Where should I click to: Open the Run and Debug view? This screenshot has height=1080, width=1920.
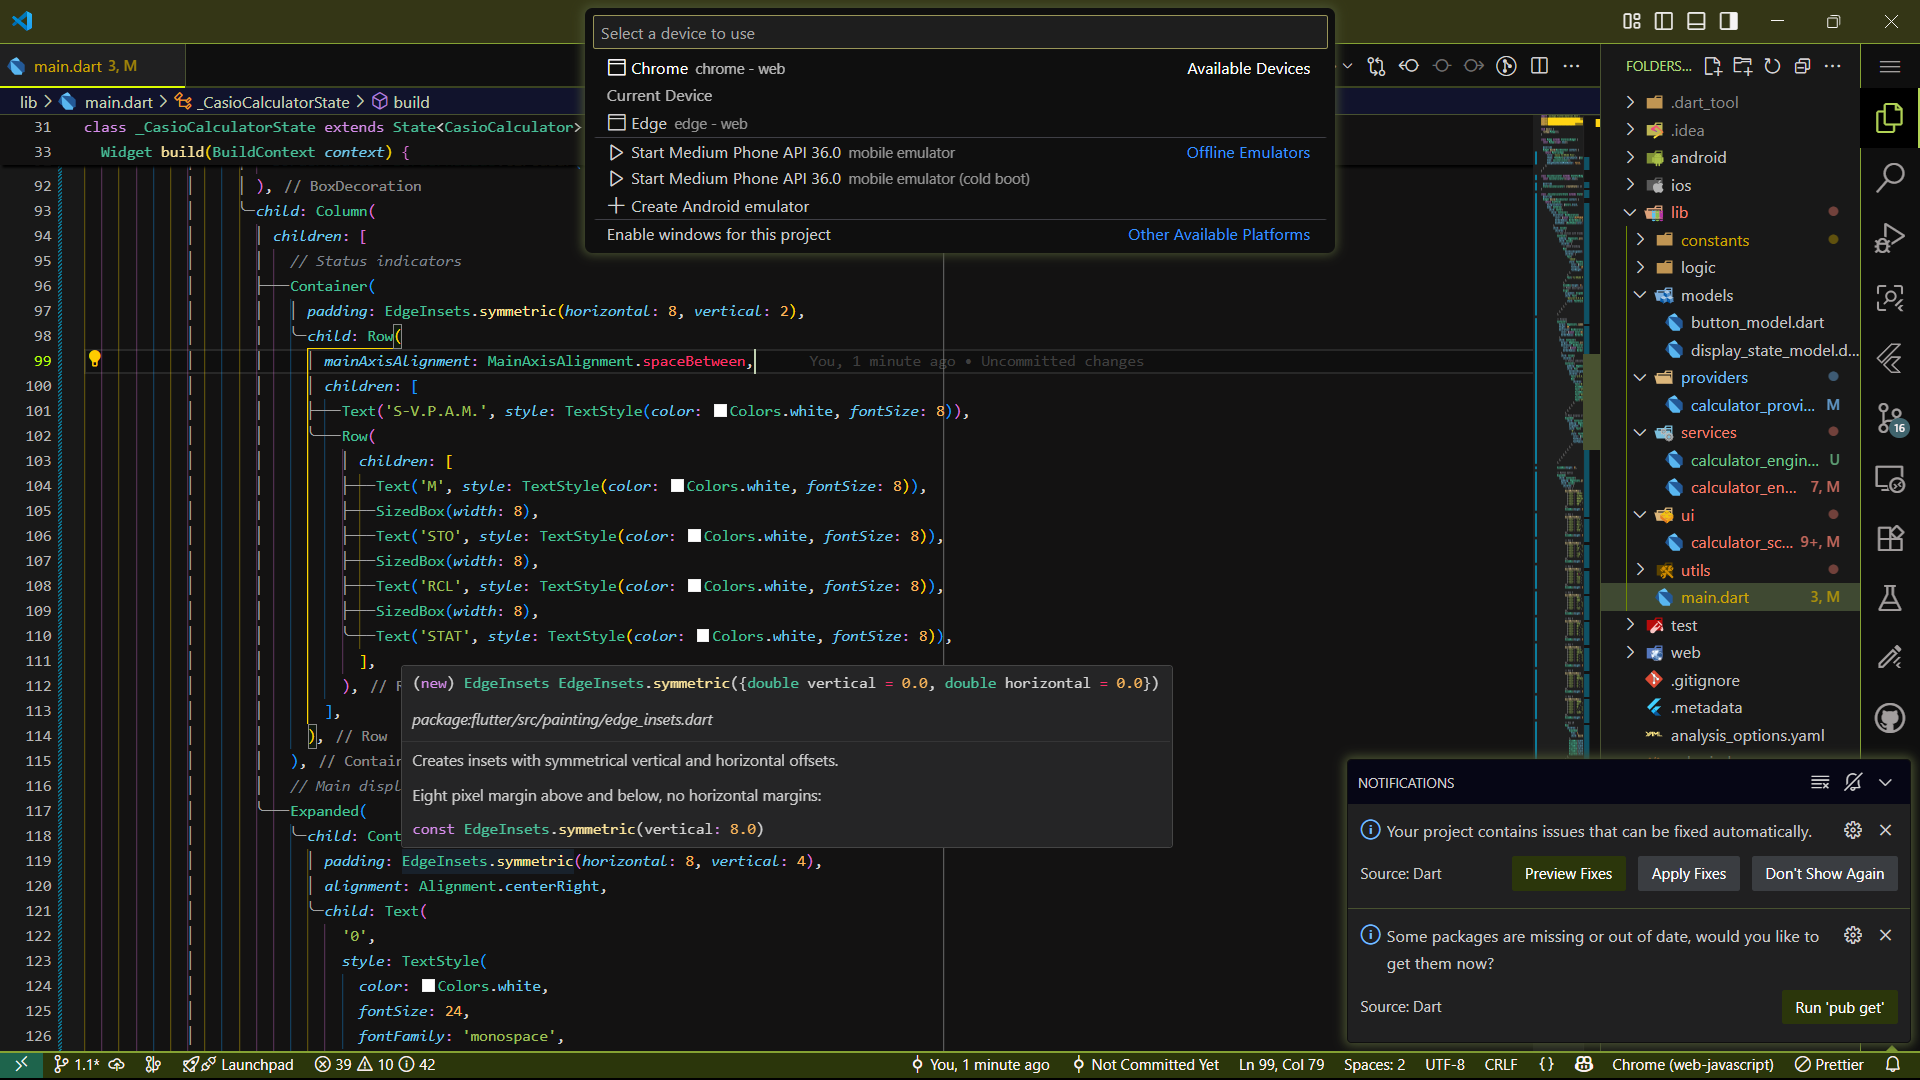pyautogui.click(x=1889, y=238)
